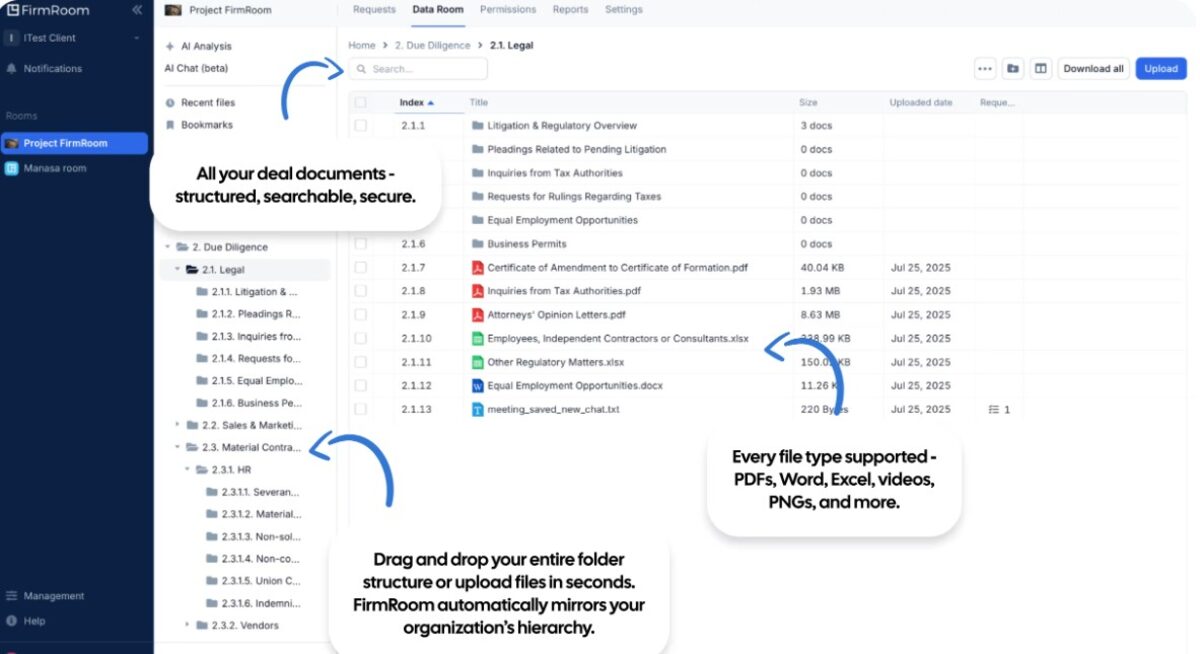Sort by the Index column header

click(x=416, y=102)
